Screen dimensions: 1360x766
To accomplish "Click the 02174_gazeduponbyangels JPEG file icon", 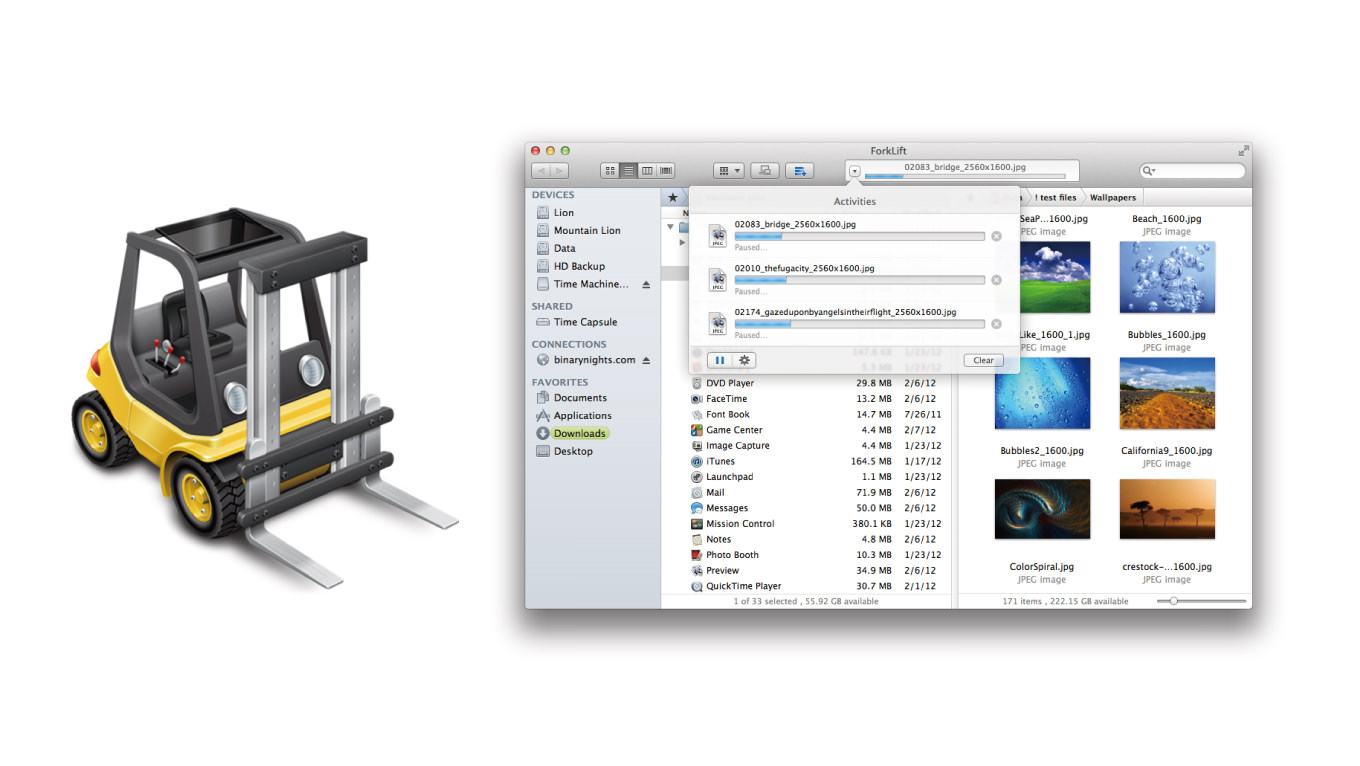I will (717, 323).
